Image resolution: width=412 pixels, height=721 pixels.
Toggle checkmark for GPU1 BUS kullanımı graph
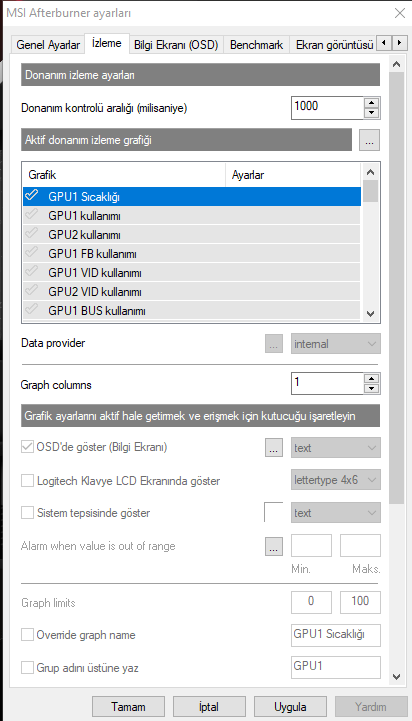32,310
